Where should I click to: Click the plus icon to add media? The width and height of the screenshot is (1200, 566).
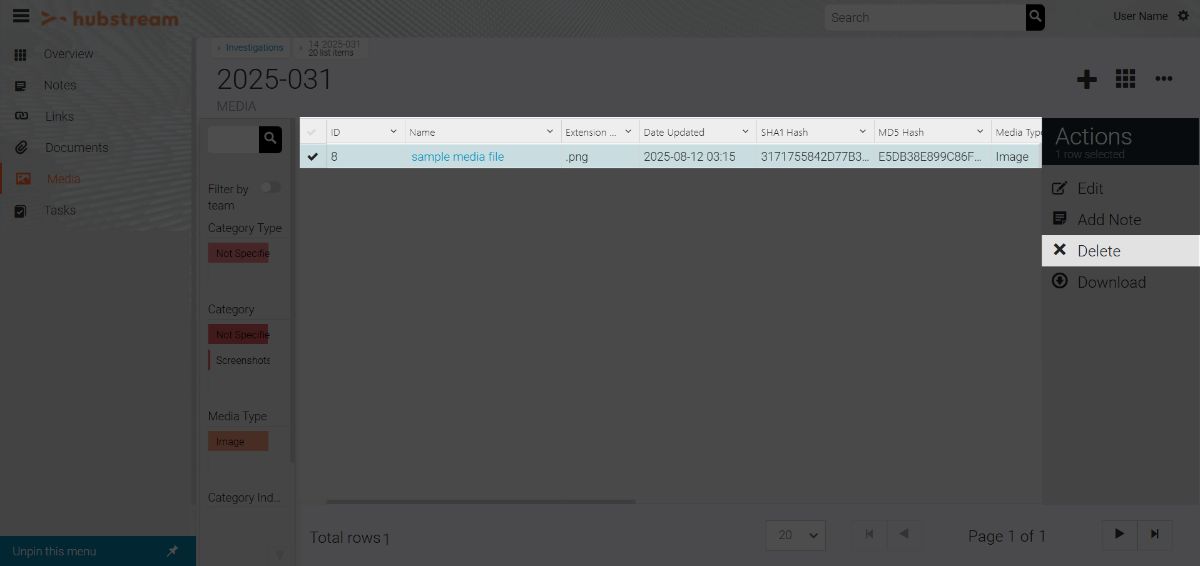tap(1086, 80)
